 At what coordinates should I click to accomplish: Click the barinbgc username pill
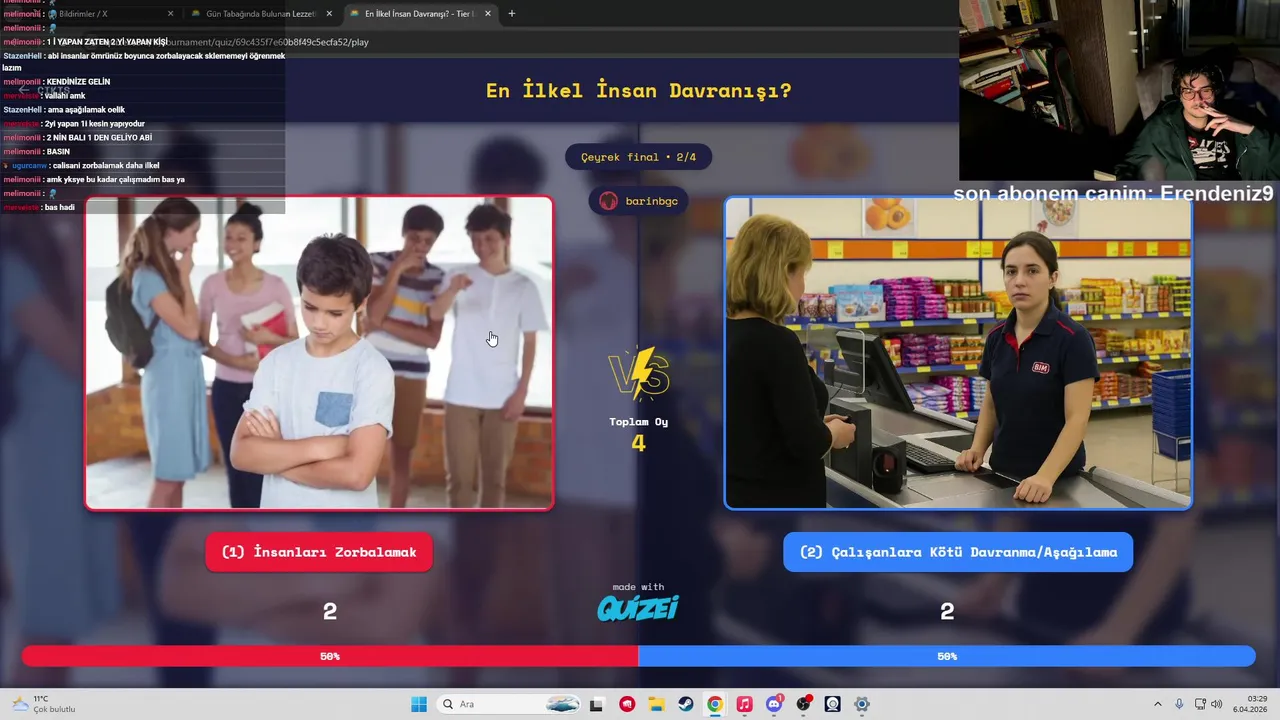point(638,201)
